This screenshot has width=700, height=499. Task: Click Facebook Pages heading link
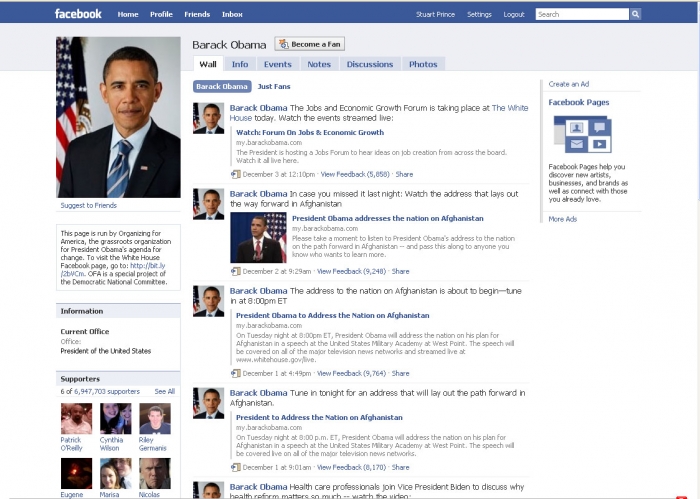tap(579, 102)
